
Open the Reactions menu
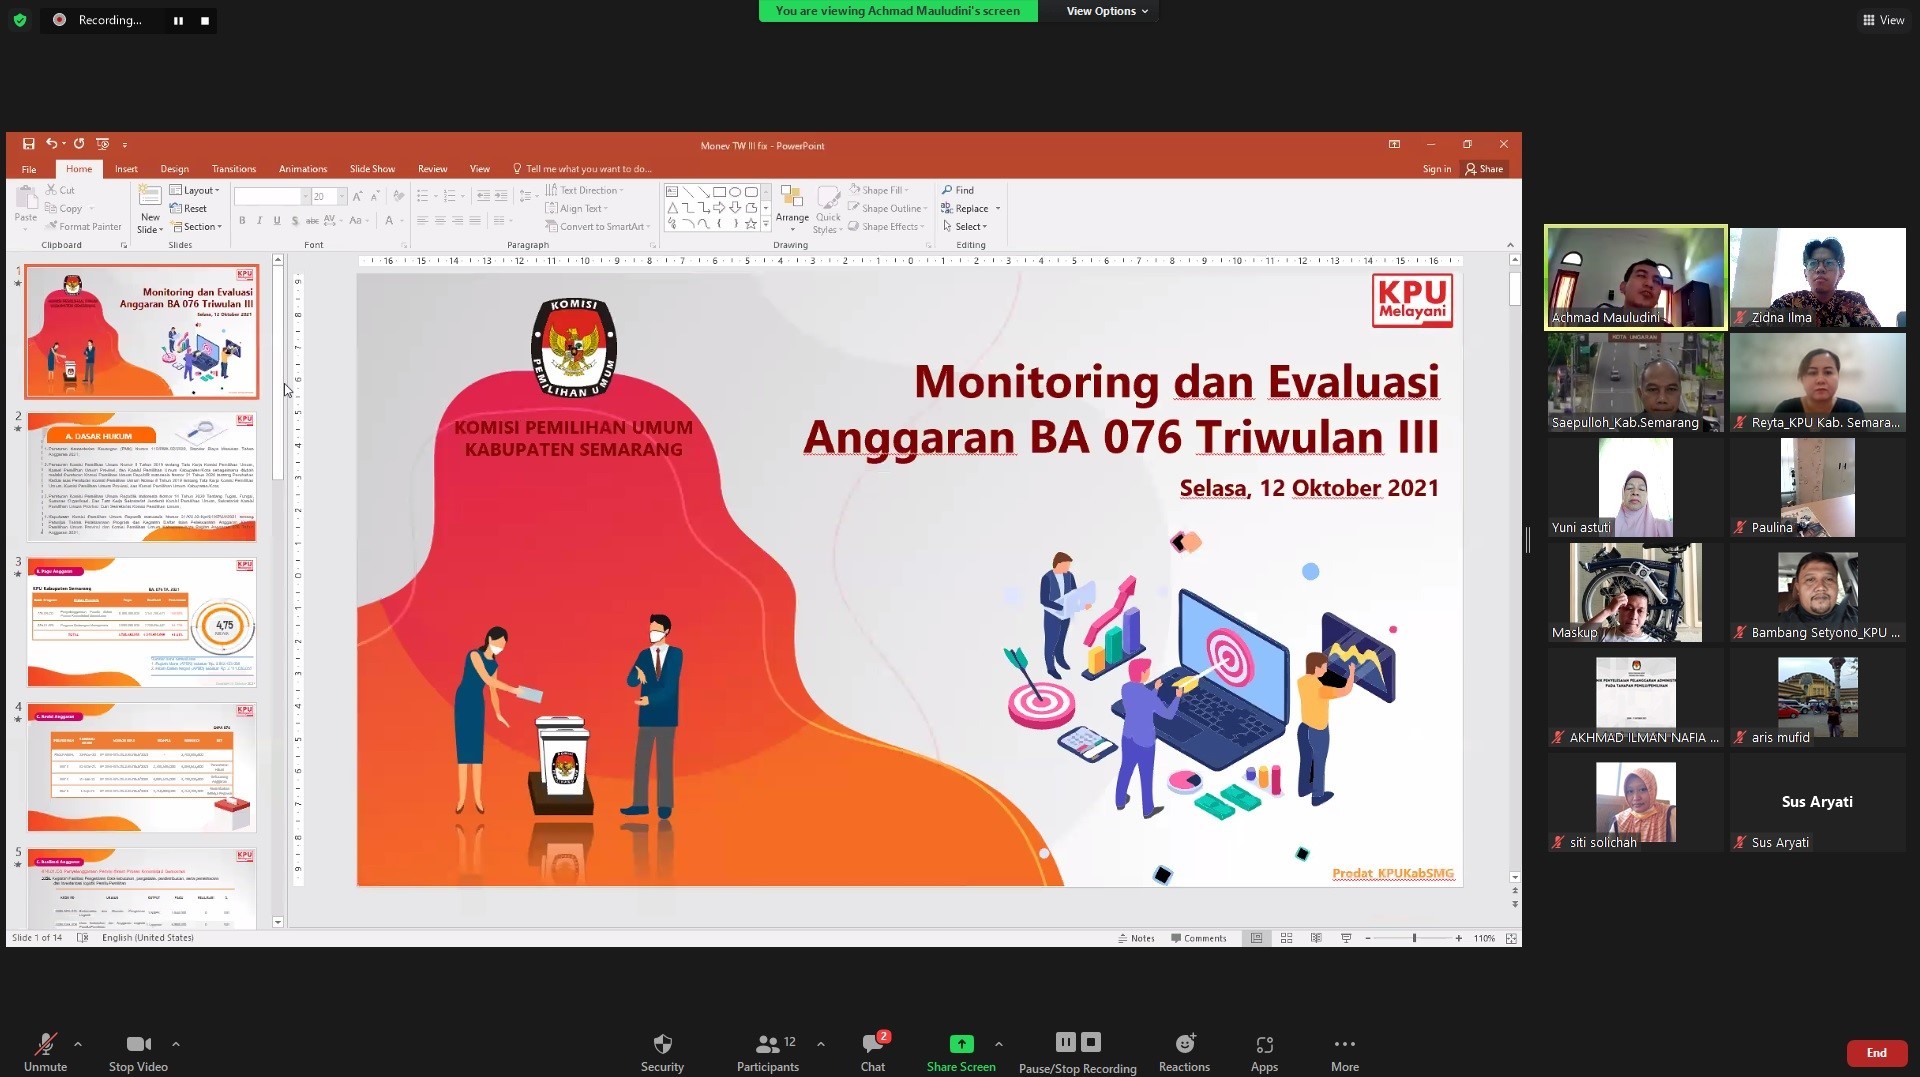click(1184, 1044)
